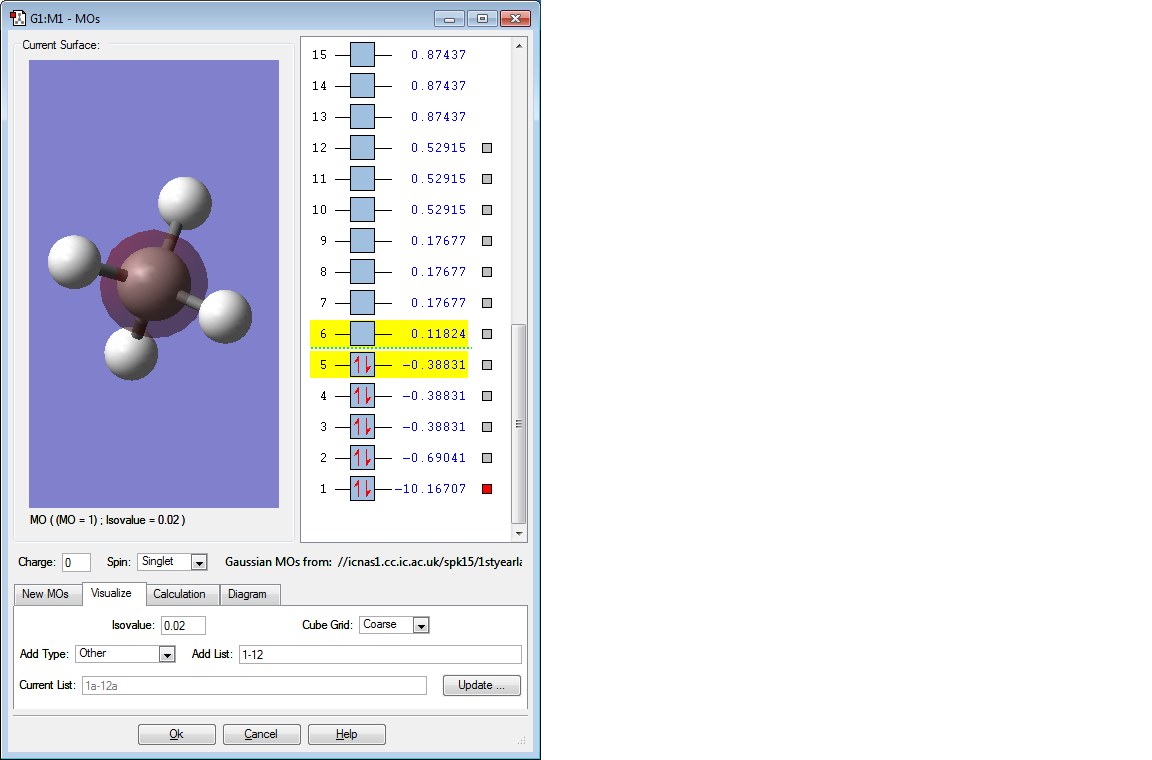This screenshot has width=1152, height=760.
Task: Click orbital box for MO 1
Action: (362, 489)
